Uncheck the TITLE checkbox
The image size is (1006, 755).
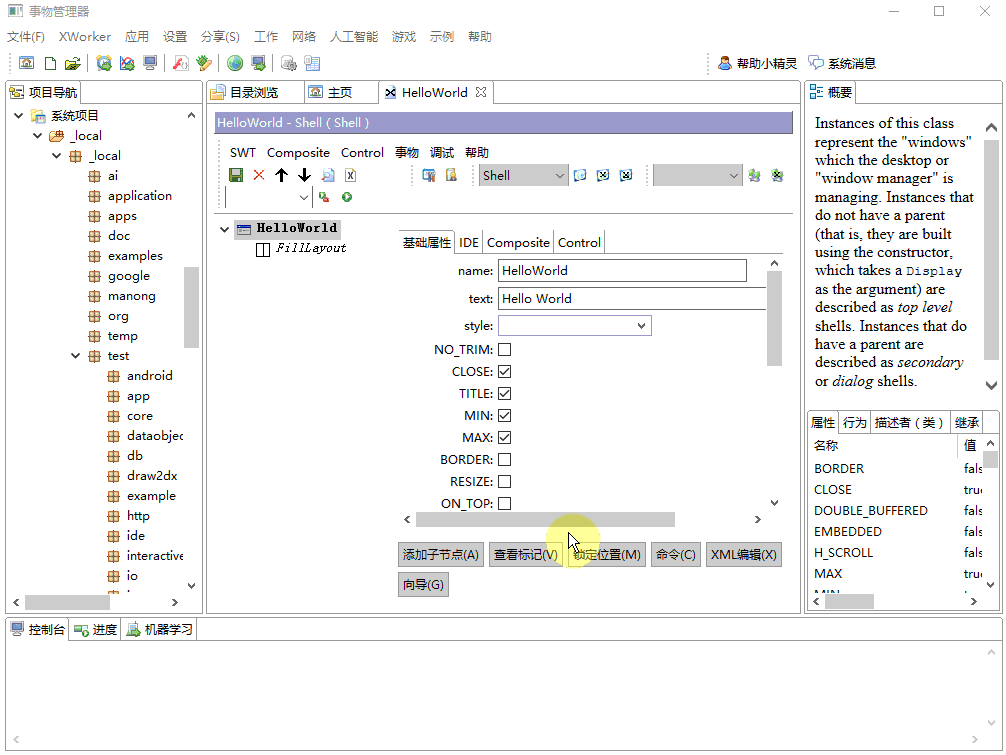(x=504, y=393)
